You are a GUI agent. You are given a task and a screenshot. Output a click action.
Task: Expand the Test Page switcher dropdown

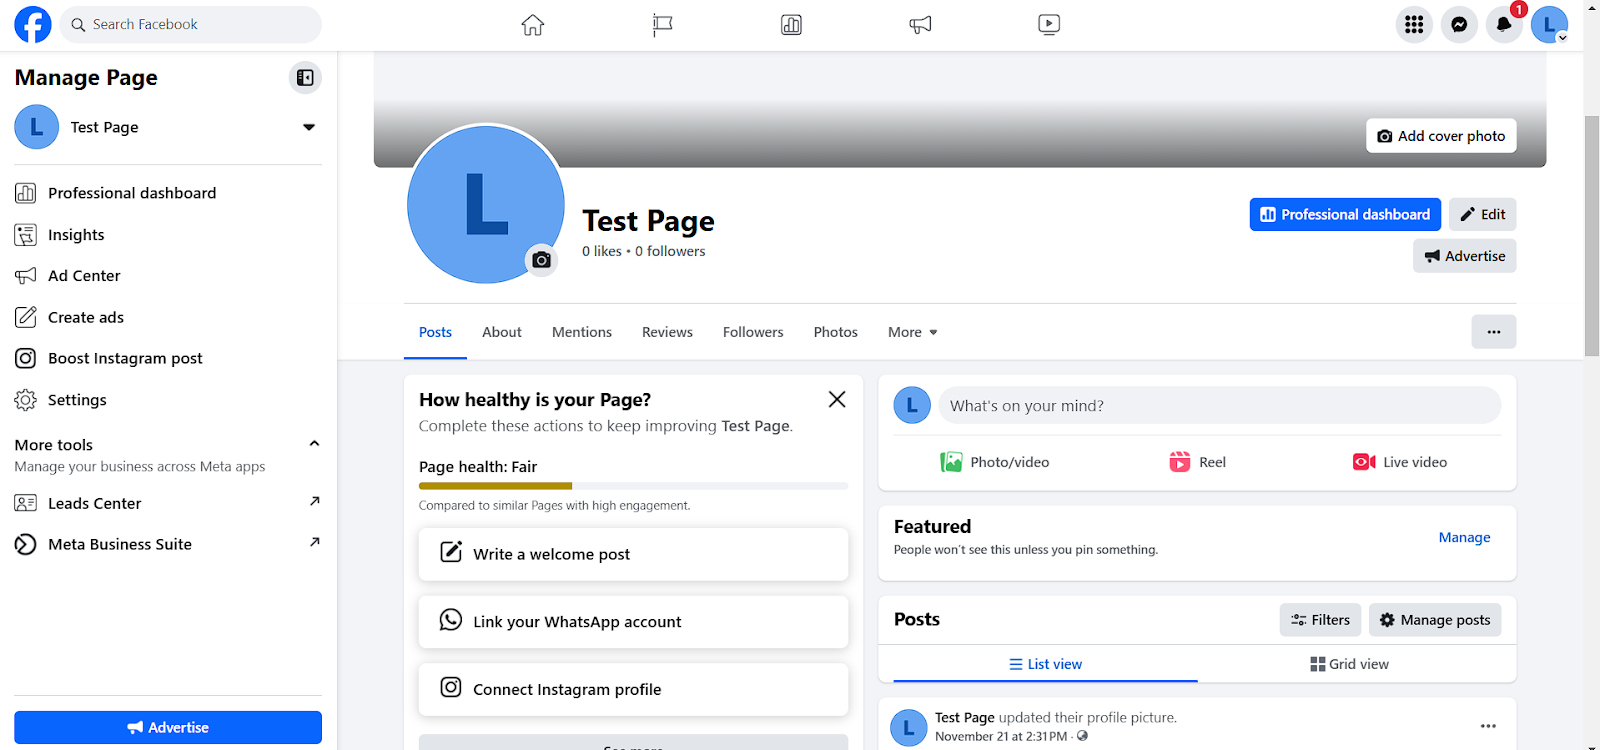309,127
